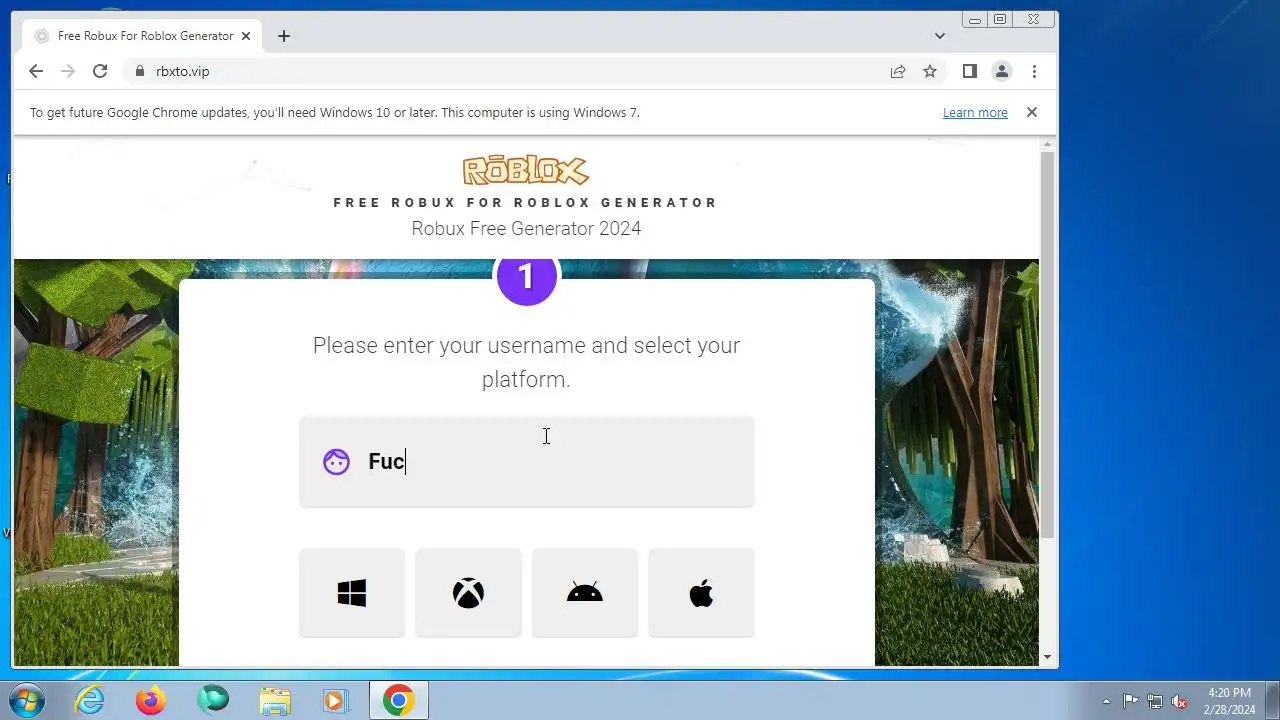Image resolution: width=1280 pixels, height=720 pixels.
Task: Click the scrollbar down arrow
Action: tap(1047, 657)
